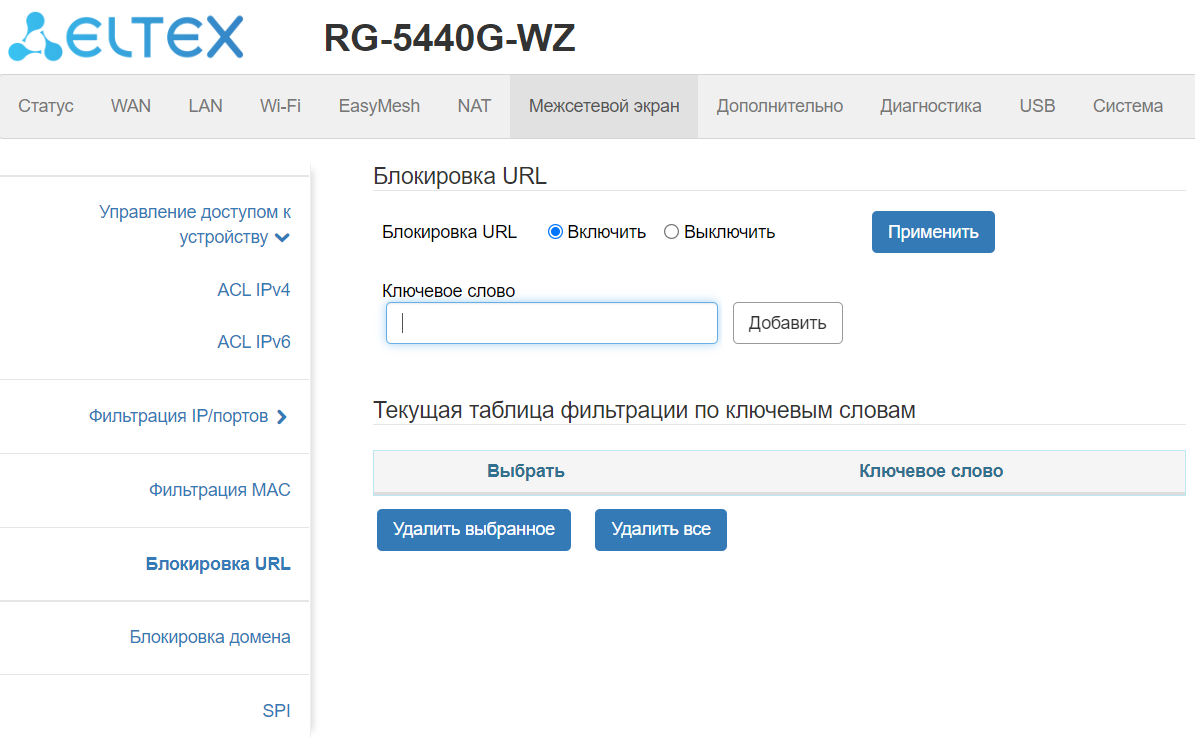Focus the Ключевое слово input field
This screenshot has height=737, width=1195.
pos(552,323)
